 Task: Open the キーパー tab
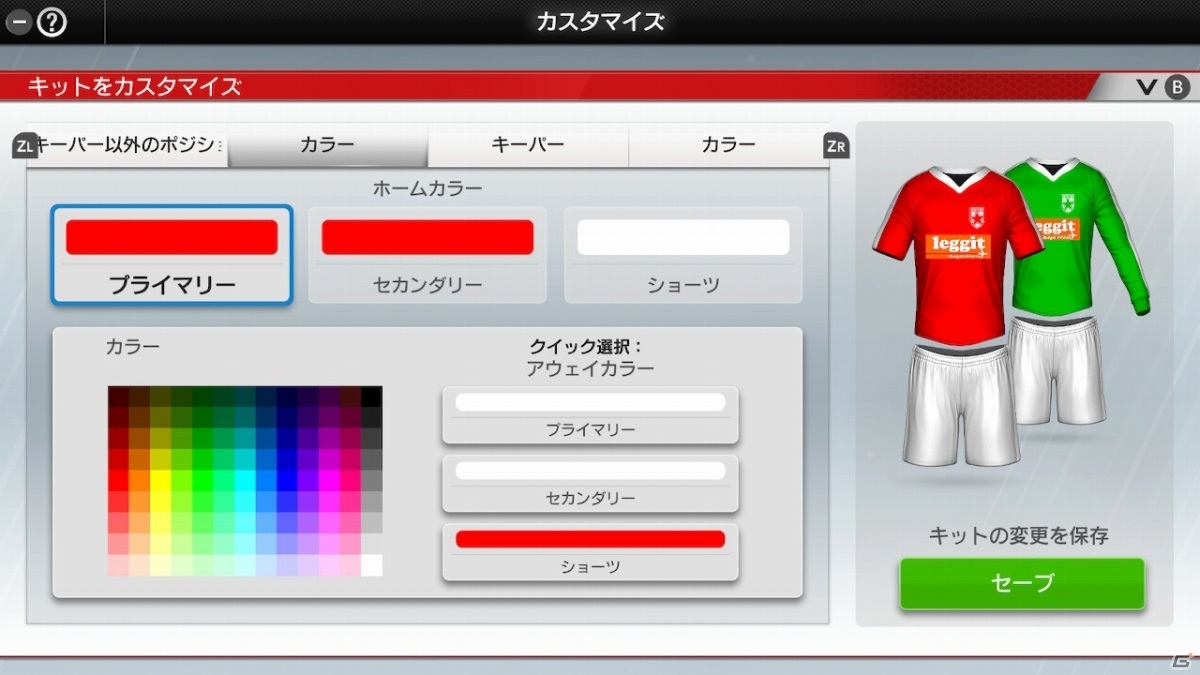[528, 146]
